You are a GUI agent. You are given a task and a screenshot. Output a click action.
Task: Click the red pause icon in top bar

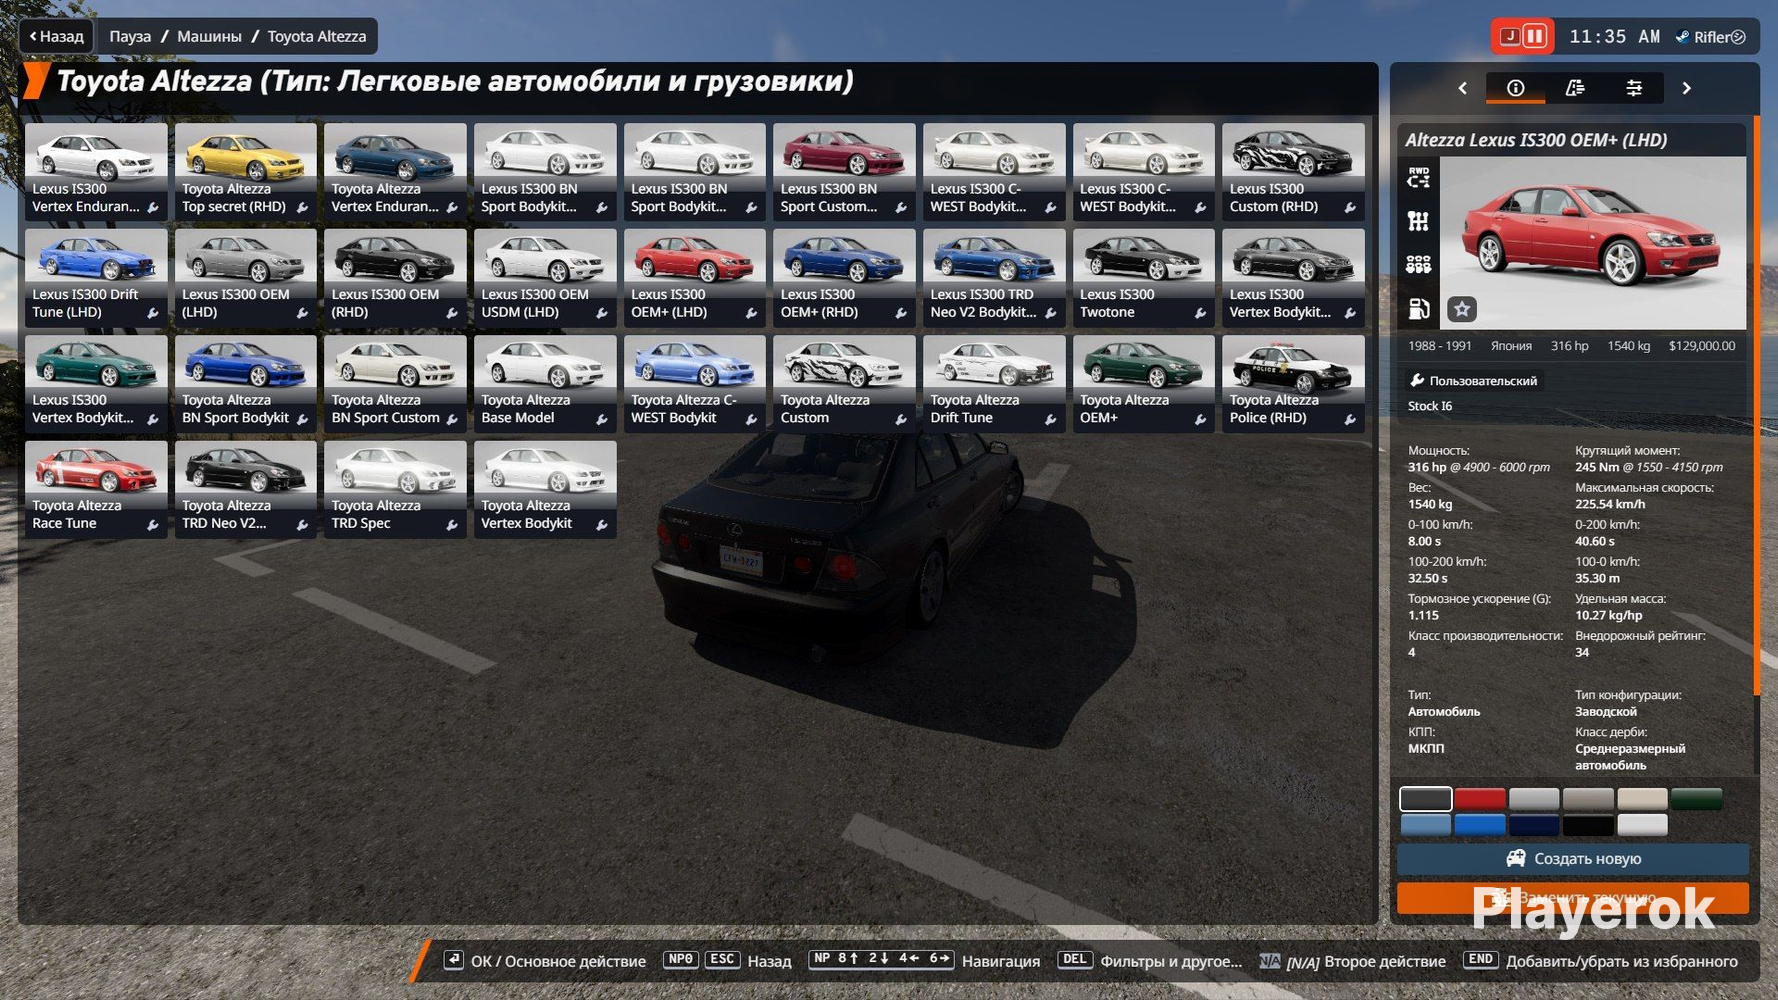1534,37
